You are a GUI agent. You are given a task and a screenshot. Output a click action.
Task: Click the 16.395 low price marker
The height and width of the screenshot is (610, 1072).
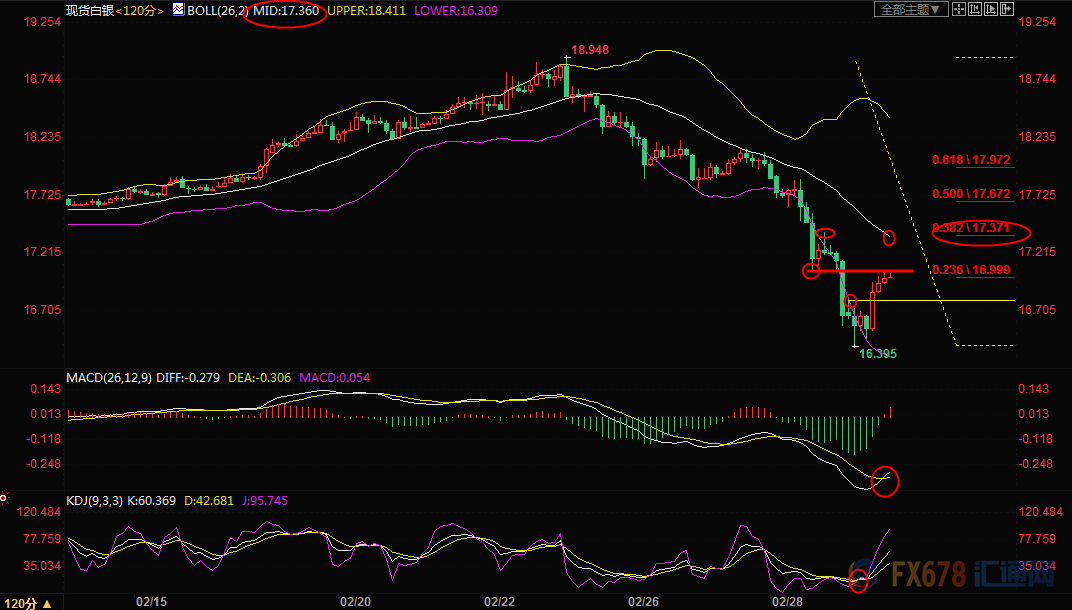(878, 354)
